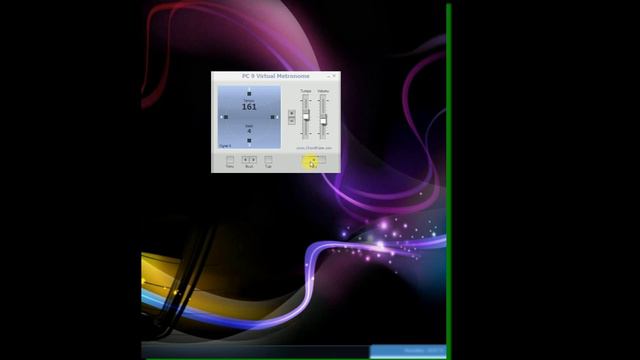Click the Virtual Metronome title bar text
The height and width of the screenshot is (360, 640).
(x=276, y=76)
